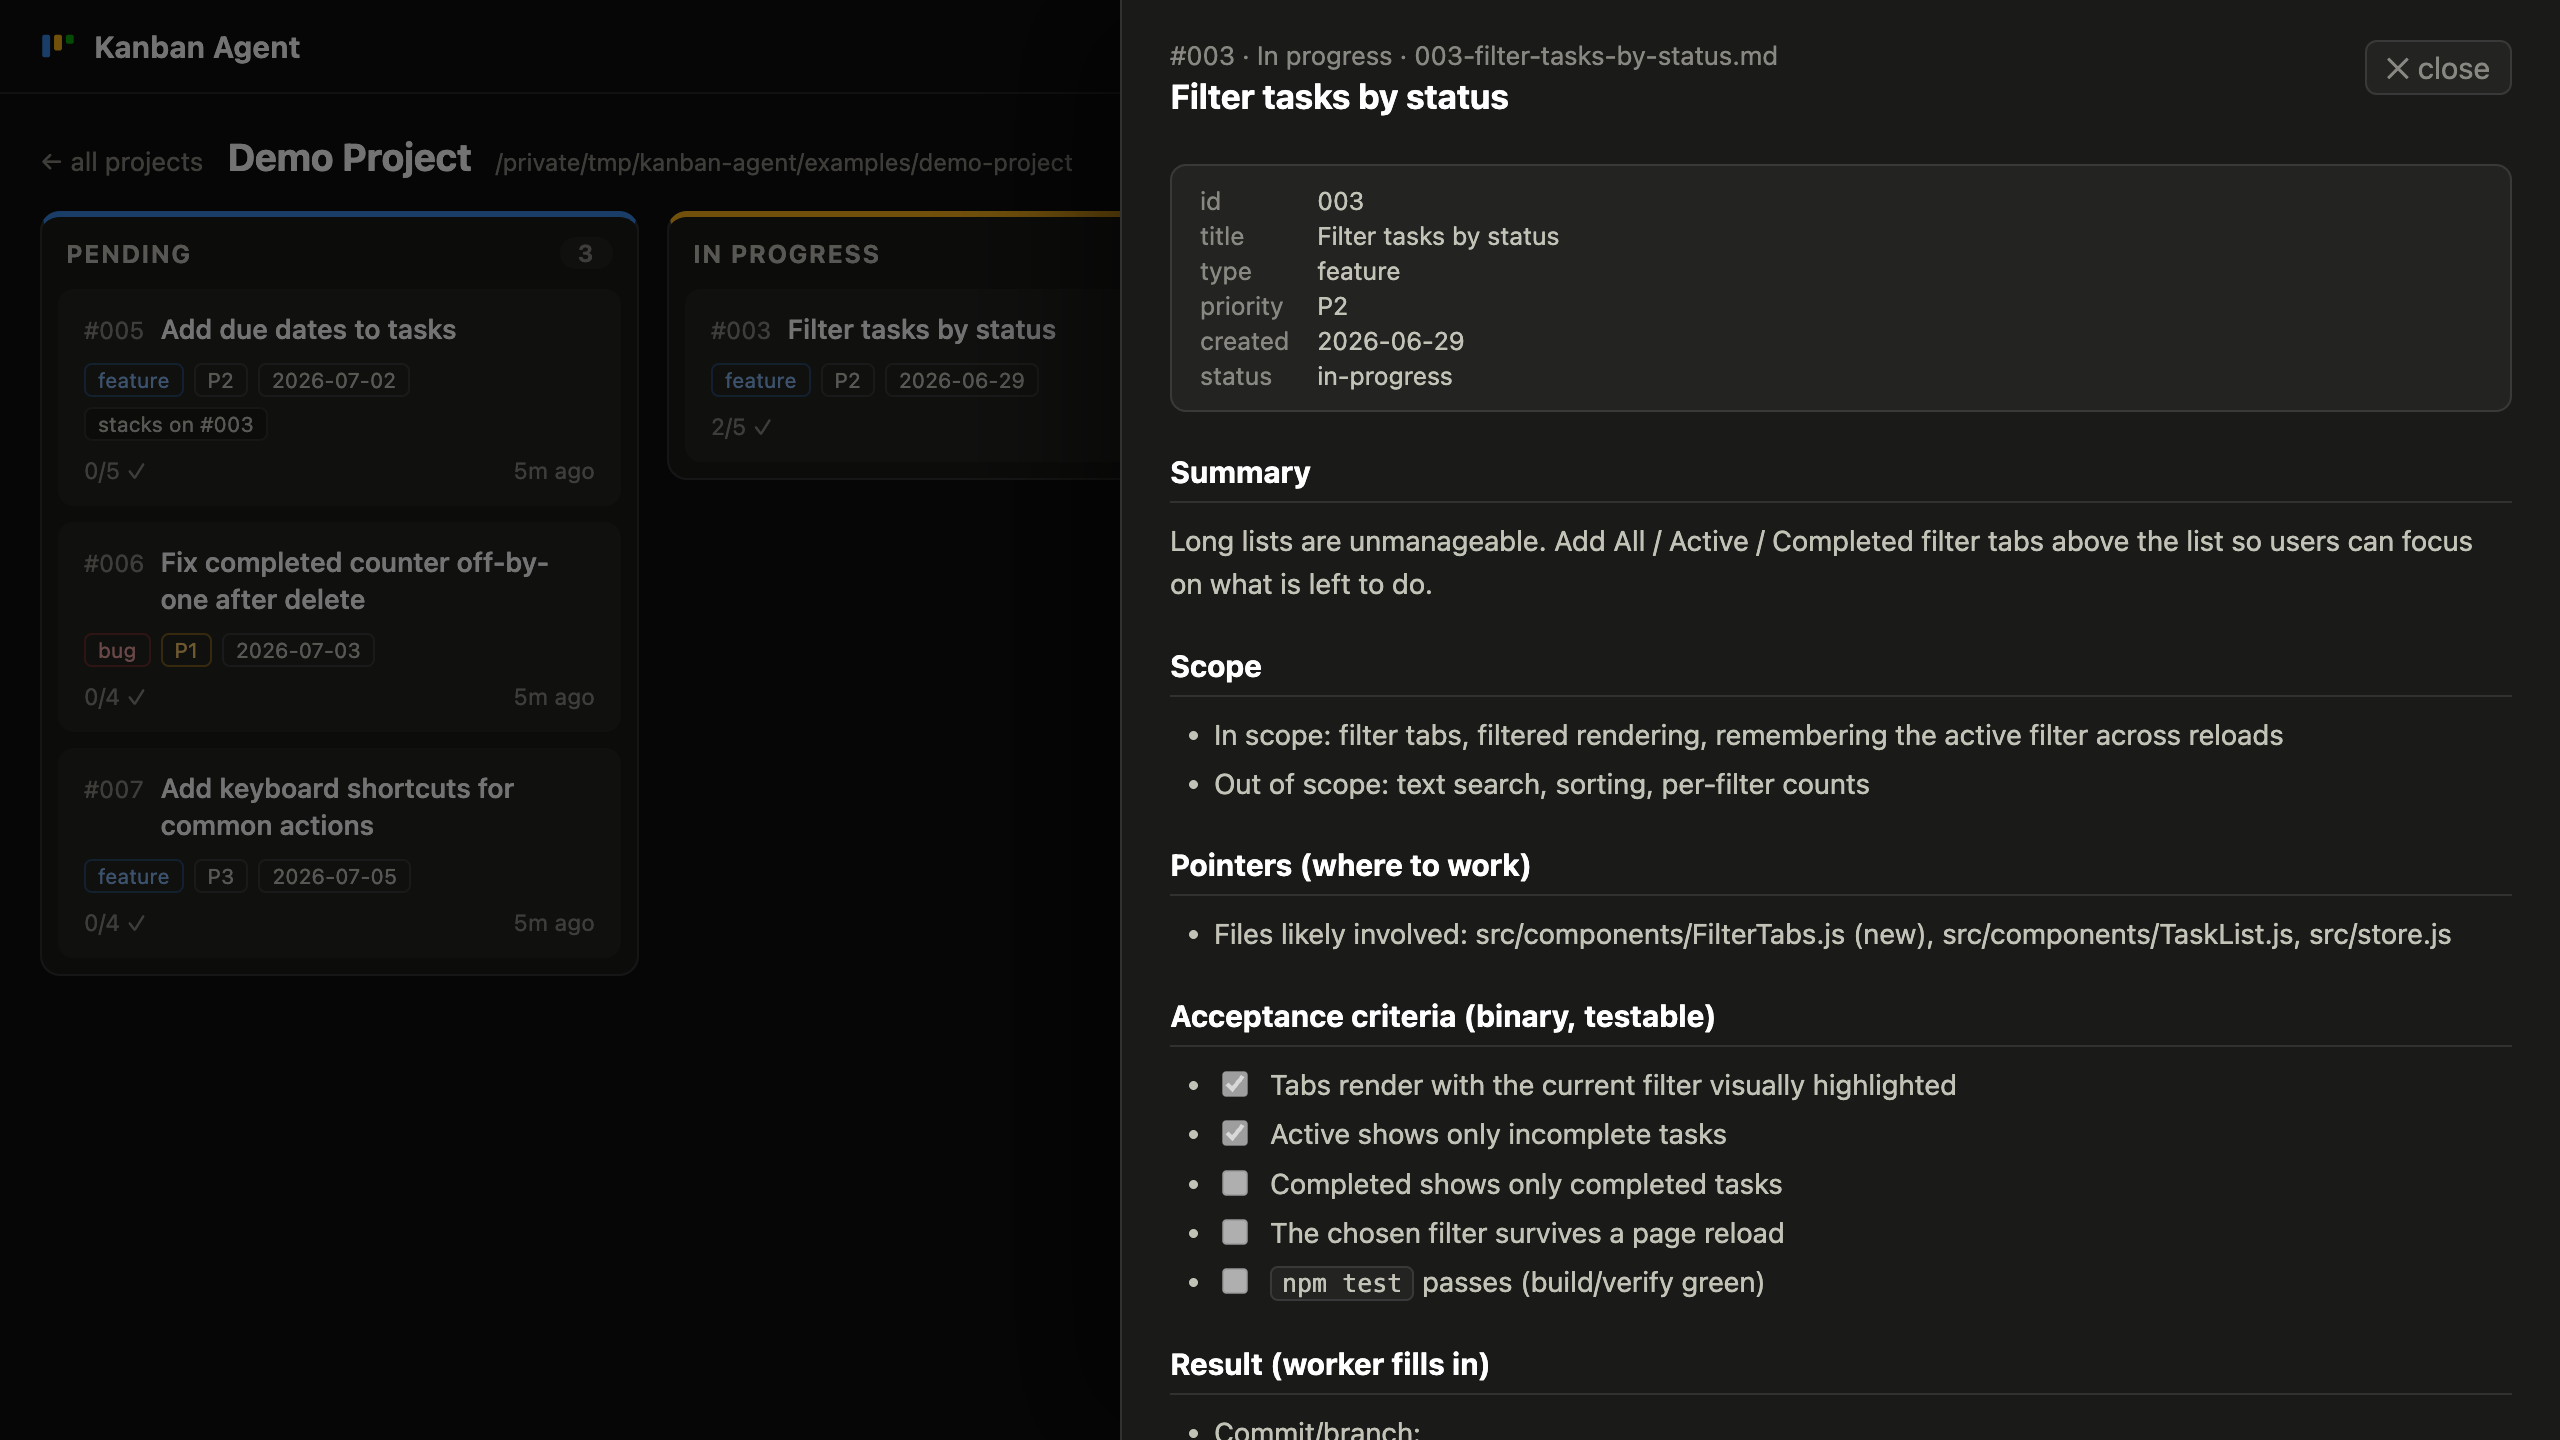Viewport: 2560px width, 1440px height.
Task: Click the 'Files likely involved' bullet line
Action: [1832, 935]
